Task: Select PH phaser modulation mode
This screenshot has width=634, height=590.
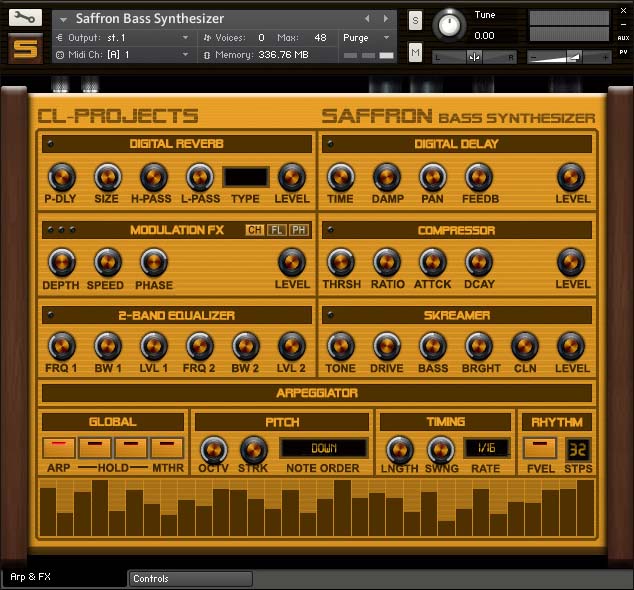Action: point(299,230)
